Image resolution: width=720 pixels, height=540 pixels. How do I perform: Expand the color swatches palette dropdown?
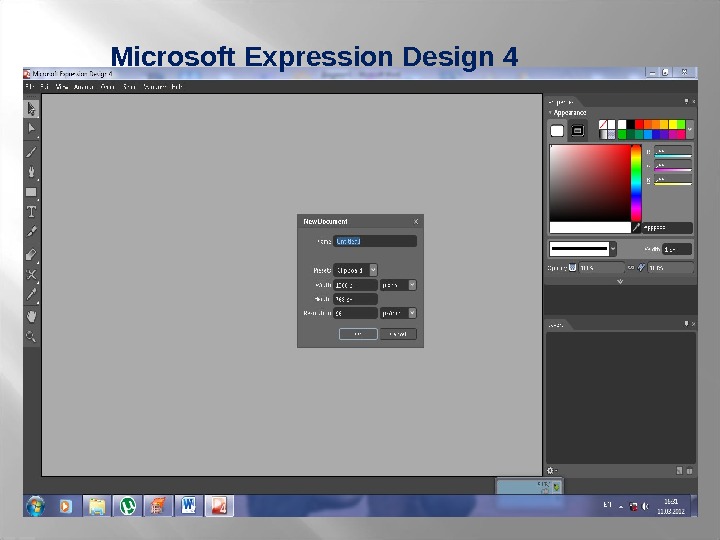(689, 129)
